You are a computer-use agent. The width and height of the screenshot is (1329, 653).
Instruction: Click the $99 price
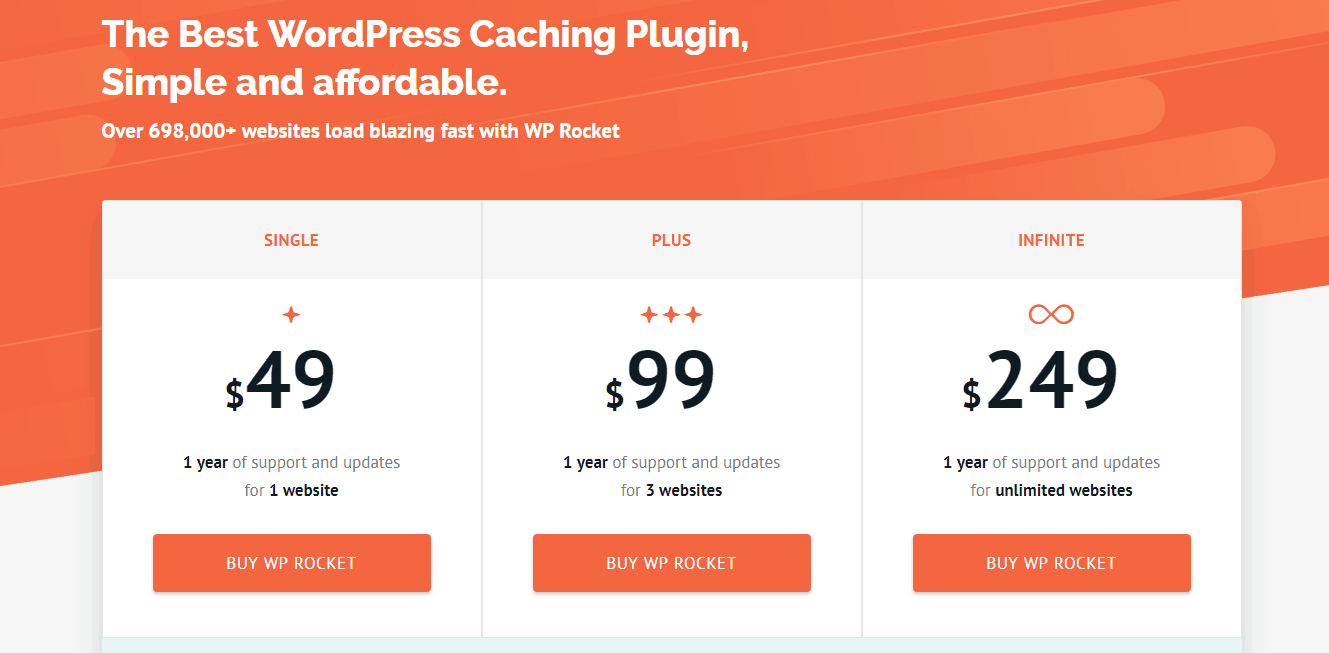click(661, 381)
